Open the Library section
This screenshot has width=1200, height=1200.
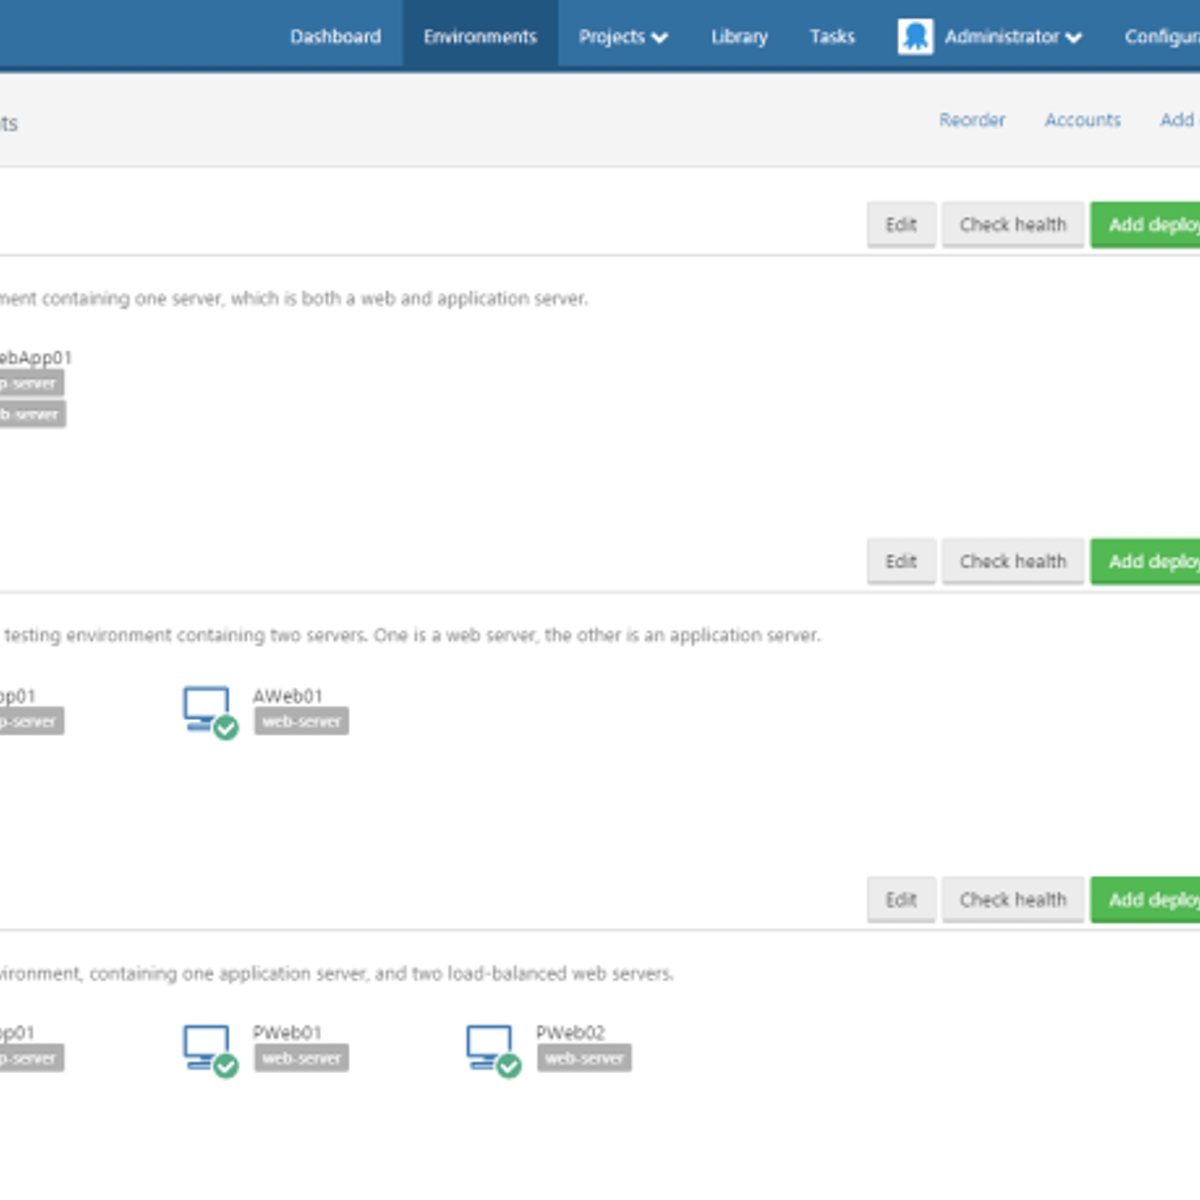738,36
